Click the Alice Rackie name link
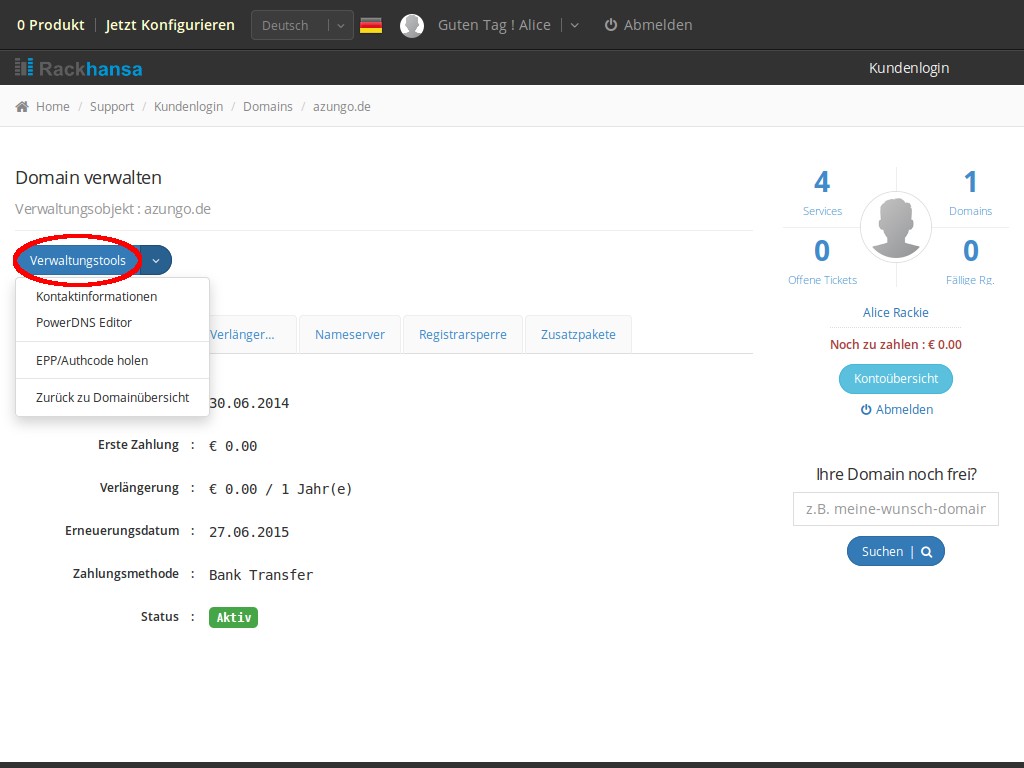Viewport: 1024px width, 768px height. [895, 313]
